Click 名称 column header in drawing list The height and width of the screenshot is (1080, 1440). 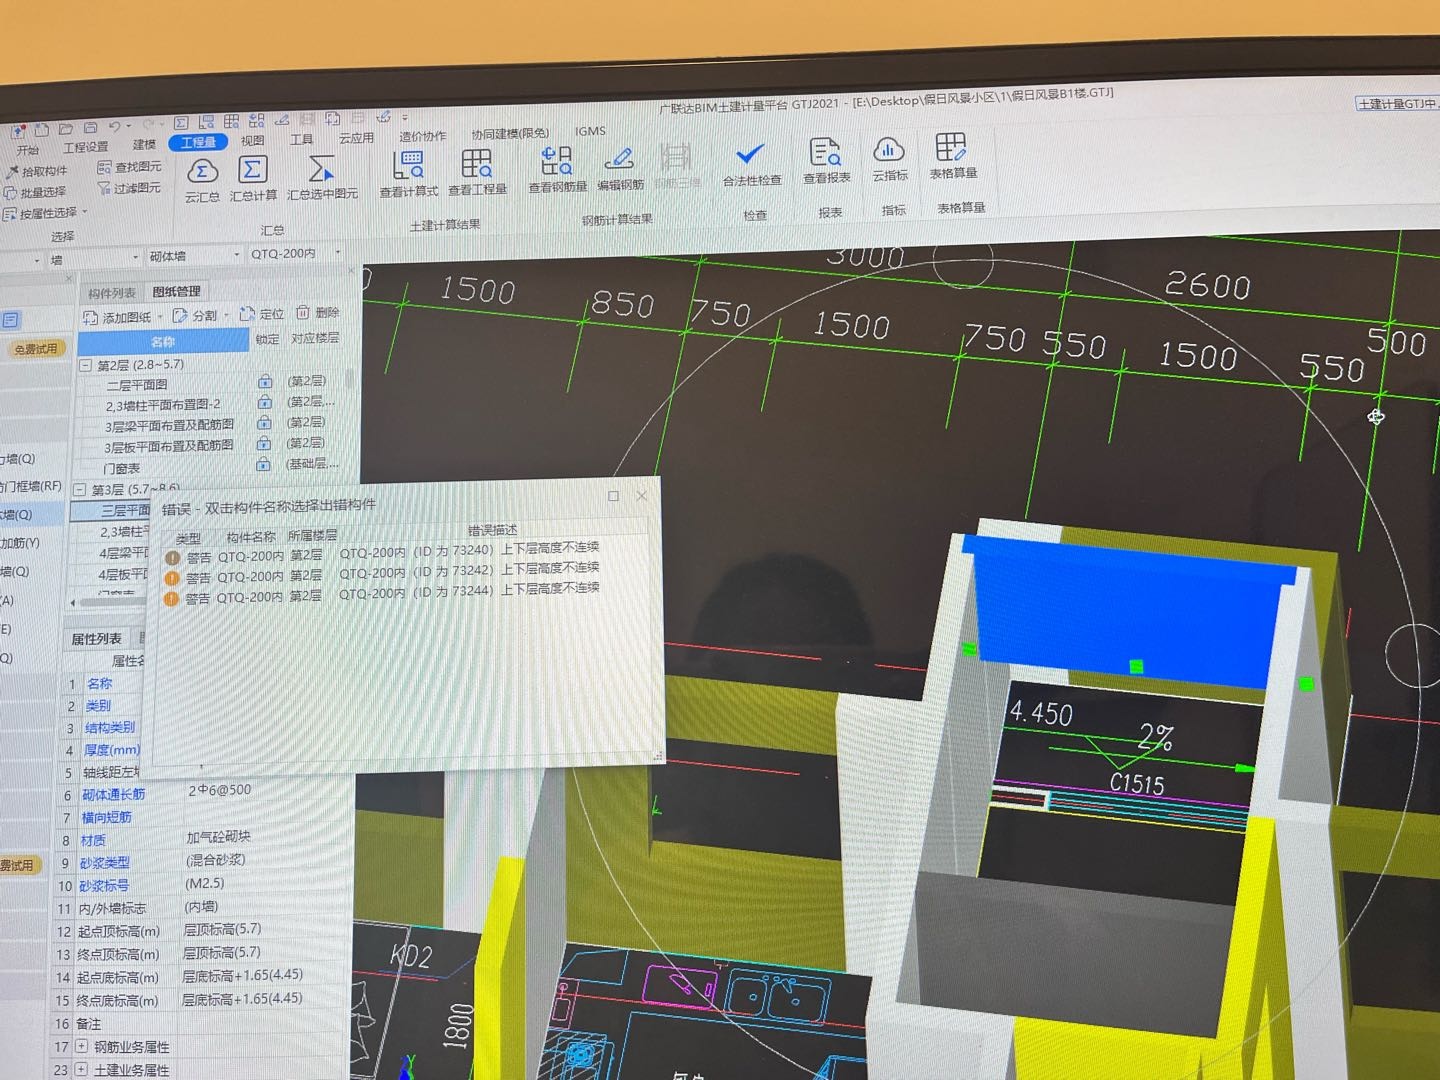[x=163, y=342]
